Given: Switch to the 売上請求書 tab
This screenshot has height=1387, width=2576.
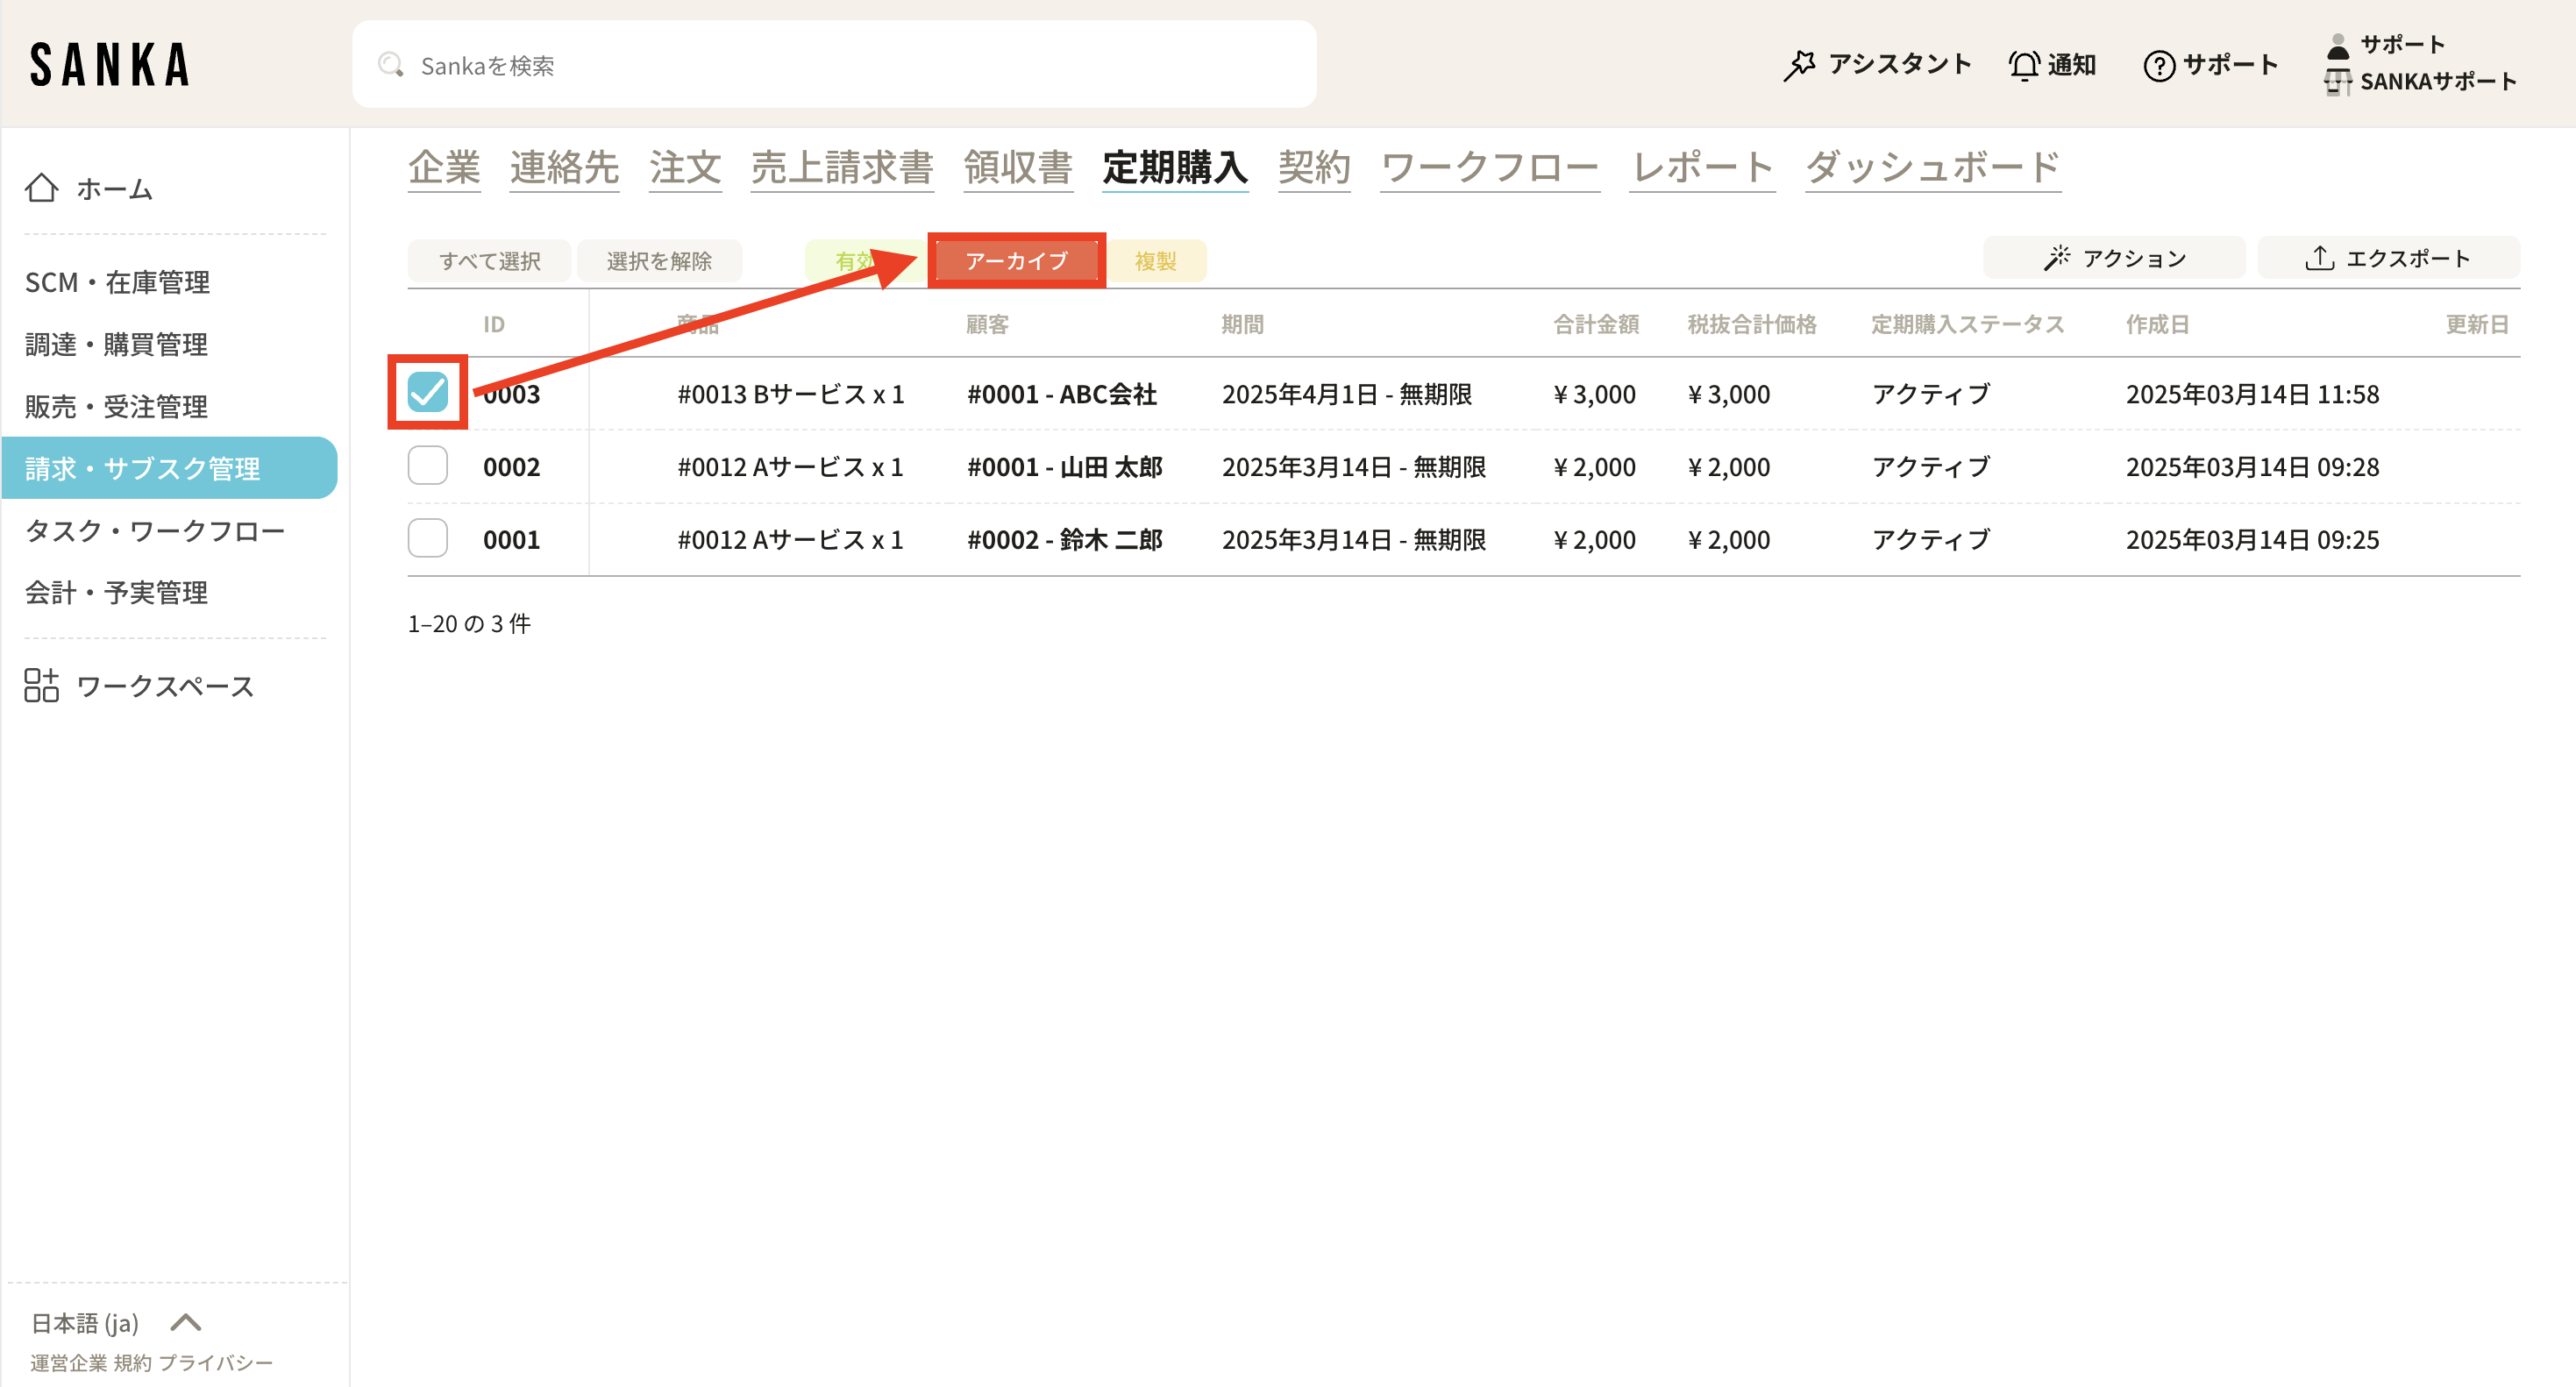Looking at the screenshot, I should pos(842,167).
